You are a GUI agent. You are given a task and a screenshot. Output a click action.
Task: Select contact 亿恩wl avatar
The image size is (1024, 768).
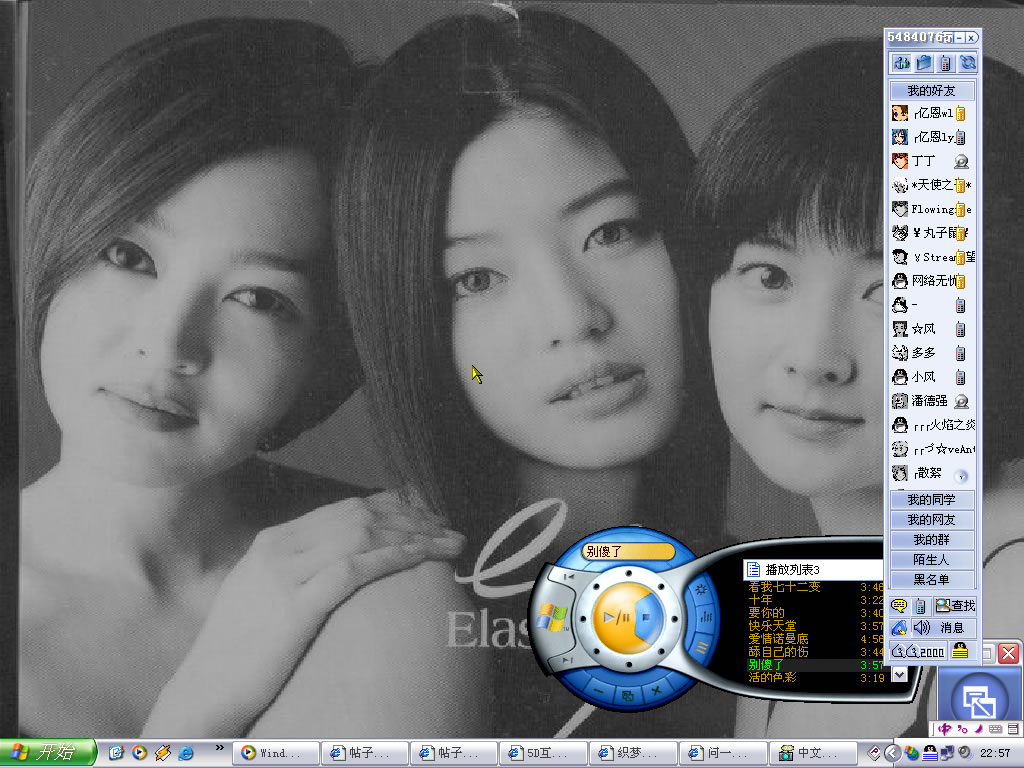click(900, 113)
